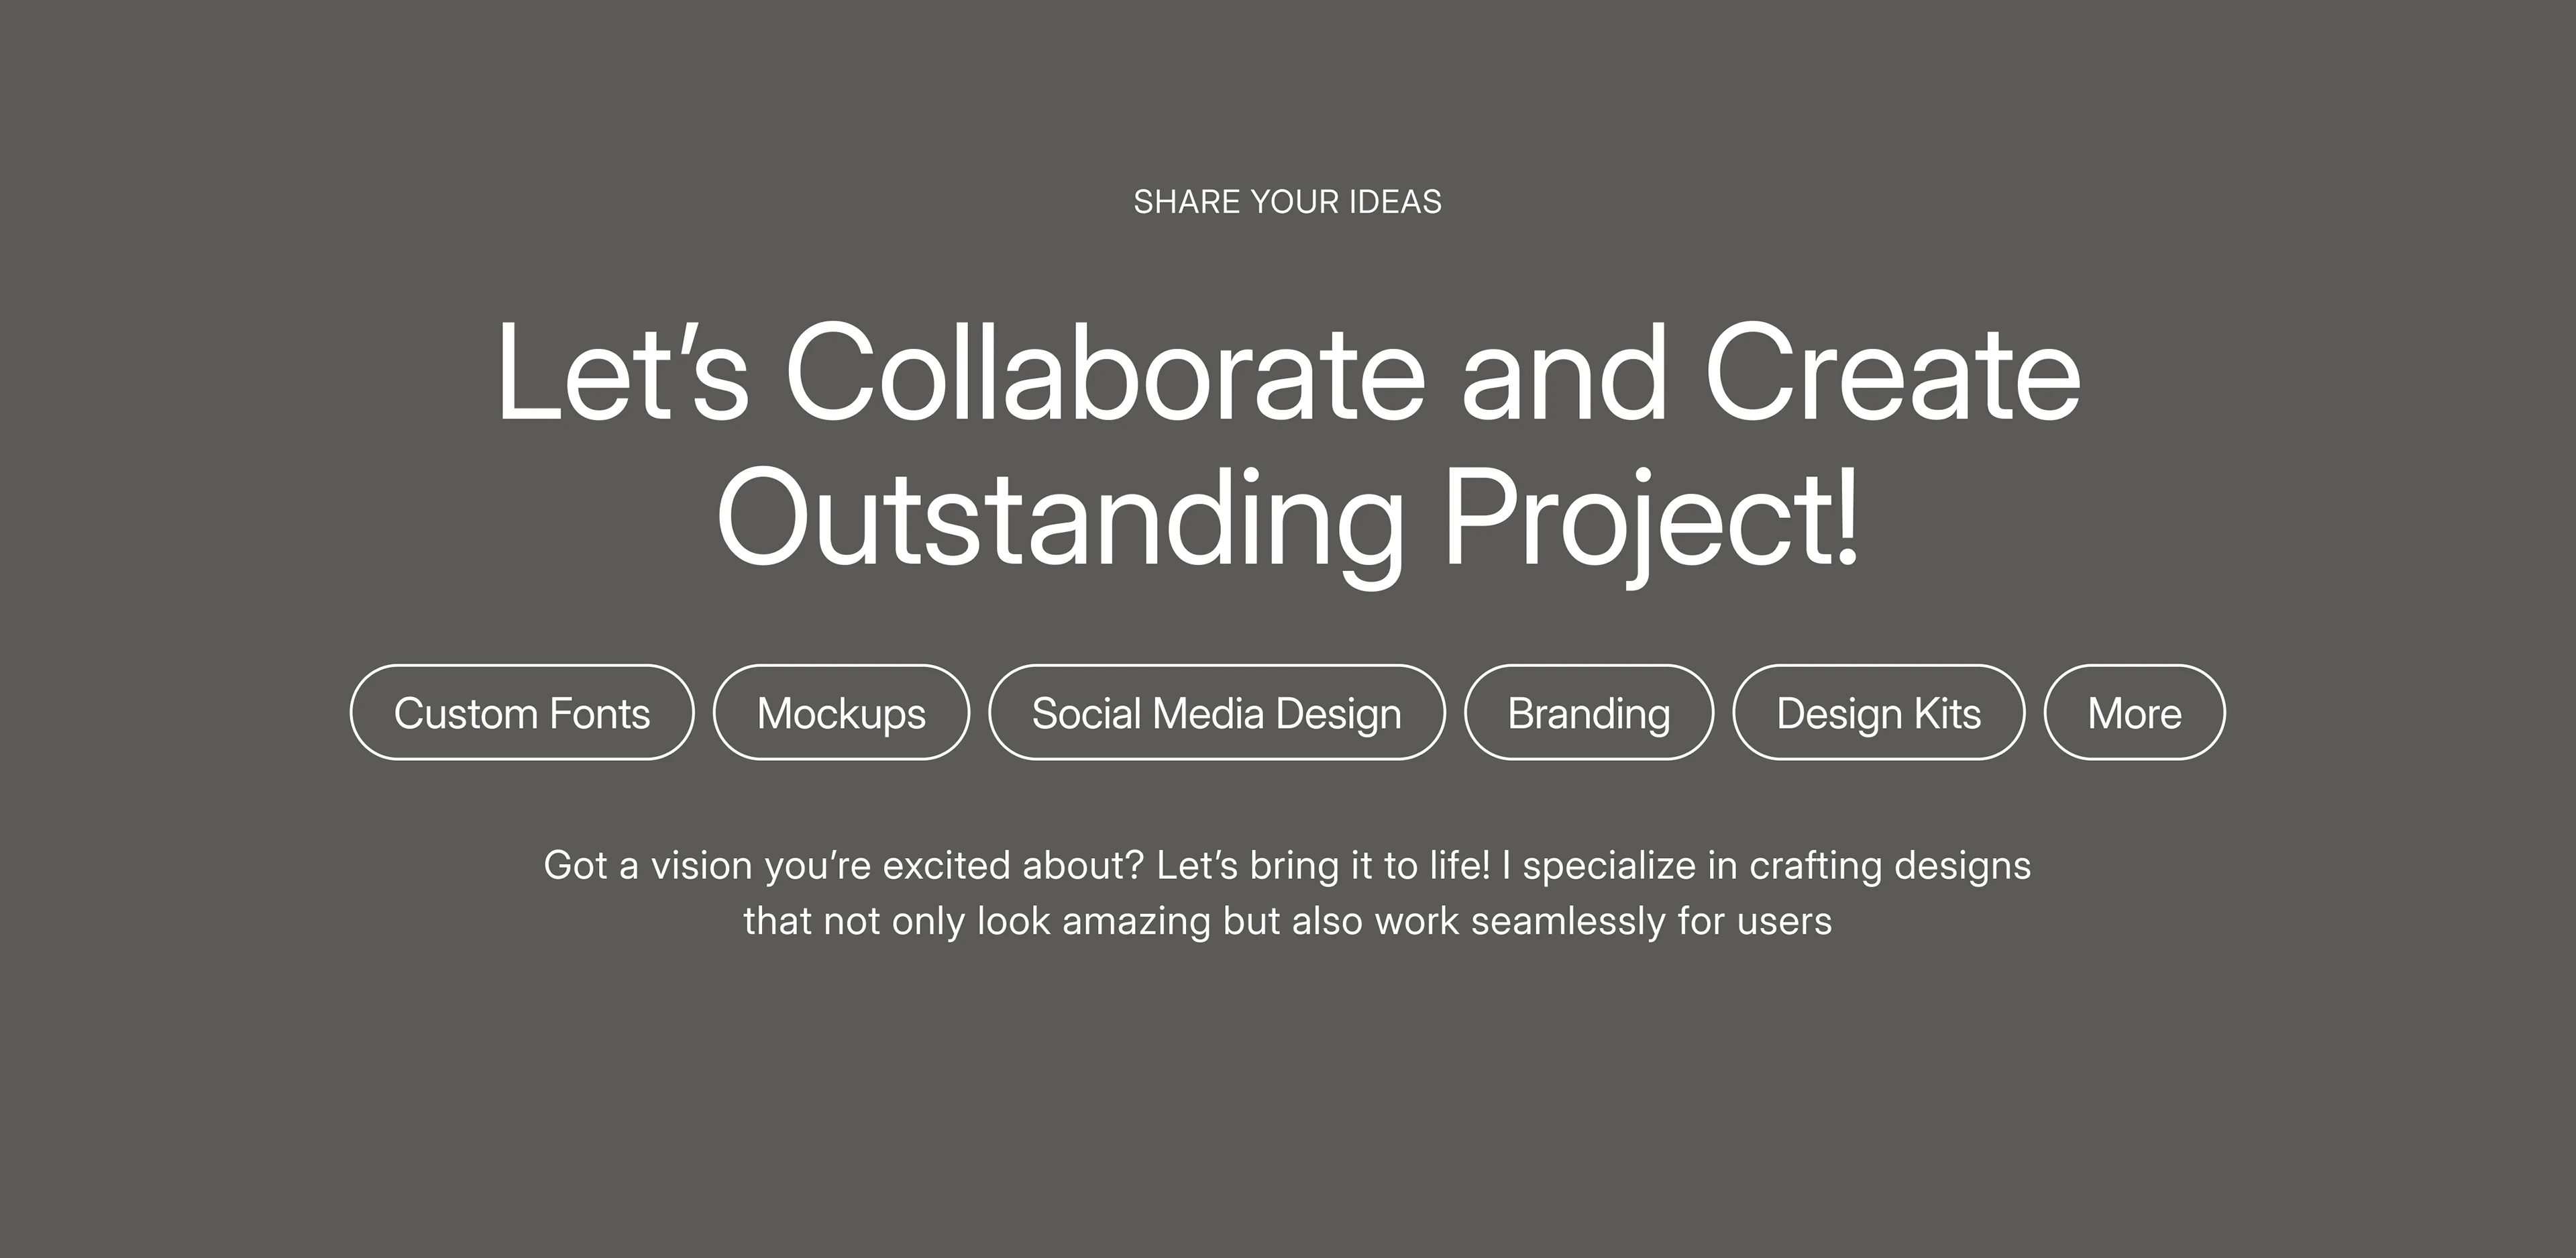Click the word Create in the headline
Image resolution: width=2576 pixels, height=1258 pixels.
[1892, 371]
